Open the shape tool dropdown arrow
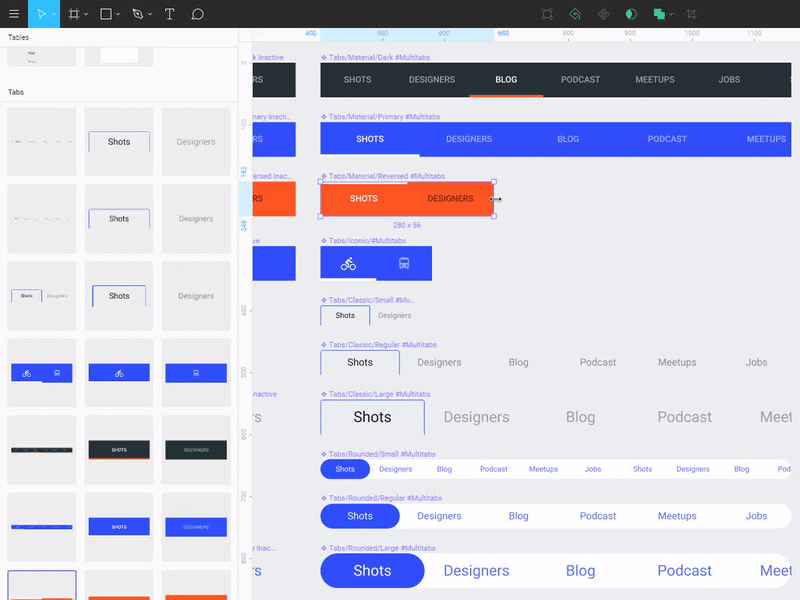Viewport: 800px width, 600px height. [117, 14]
